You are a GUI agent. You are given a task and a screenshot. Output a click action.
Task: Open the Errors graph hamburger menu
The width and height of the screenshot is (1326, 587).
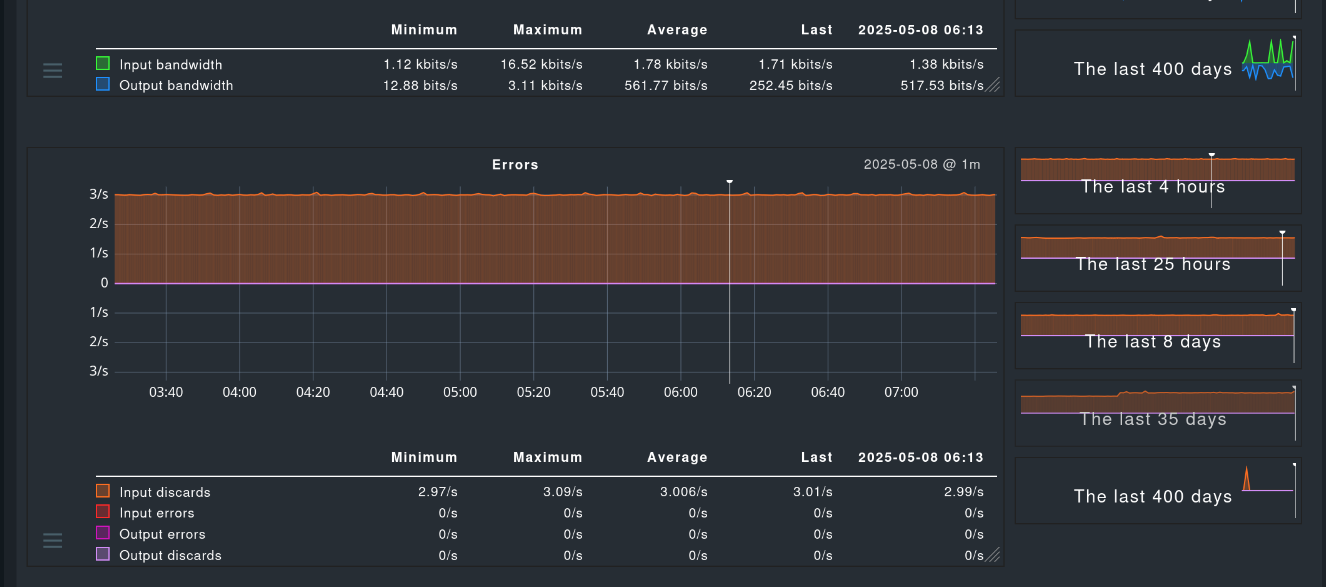tap(53, 540)
